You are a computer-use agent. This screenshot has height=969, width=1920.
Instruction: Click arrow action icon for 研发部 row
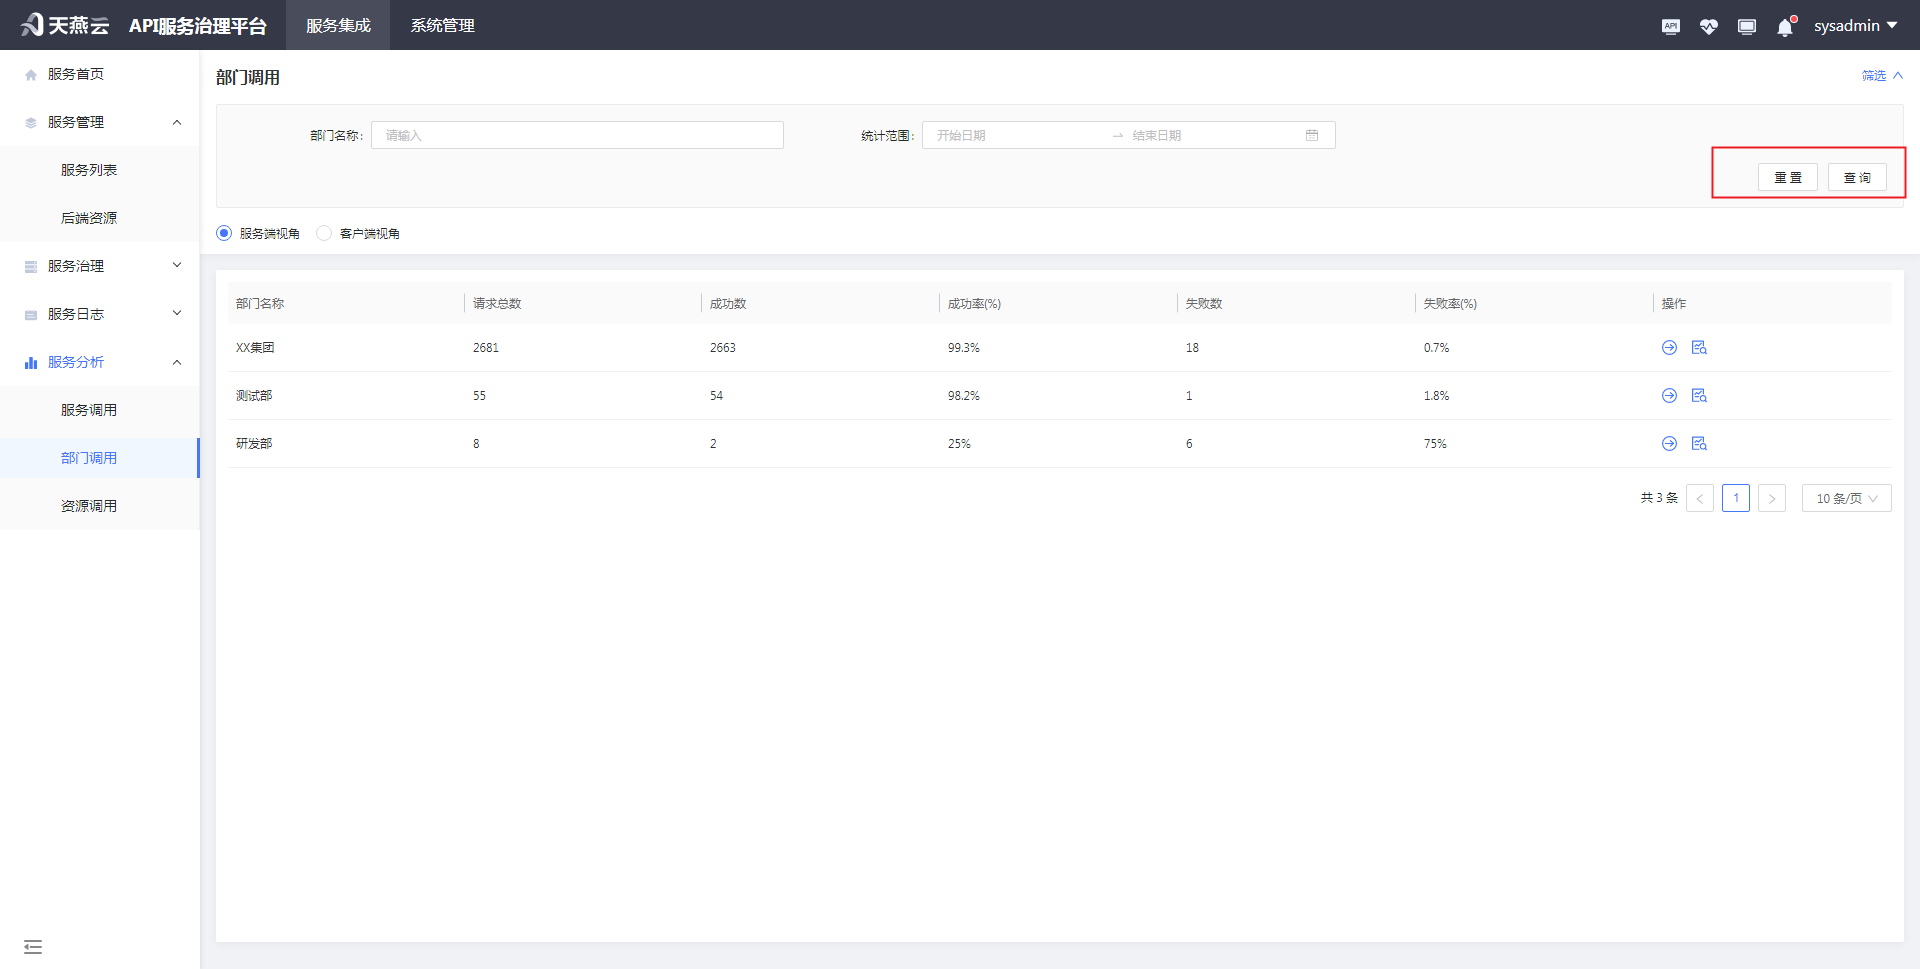click(x=1669, y=444)
